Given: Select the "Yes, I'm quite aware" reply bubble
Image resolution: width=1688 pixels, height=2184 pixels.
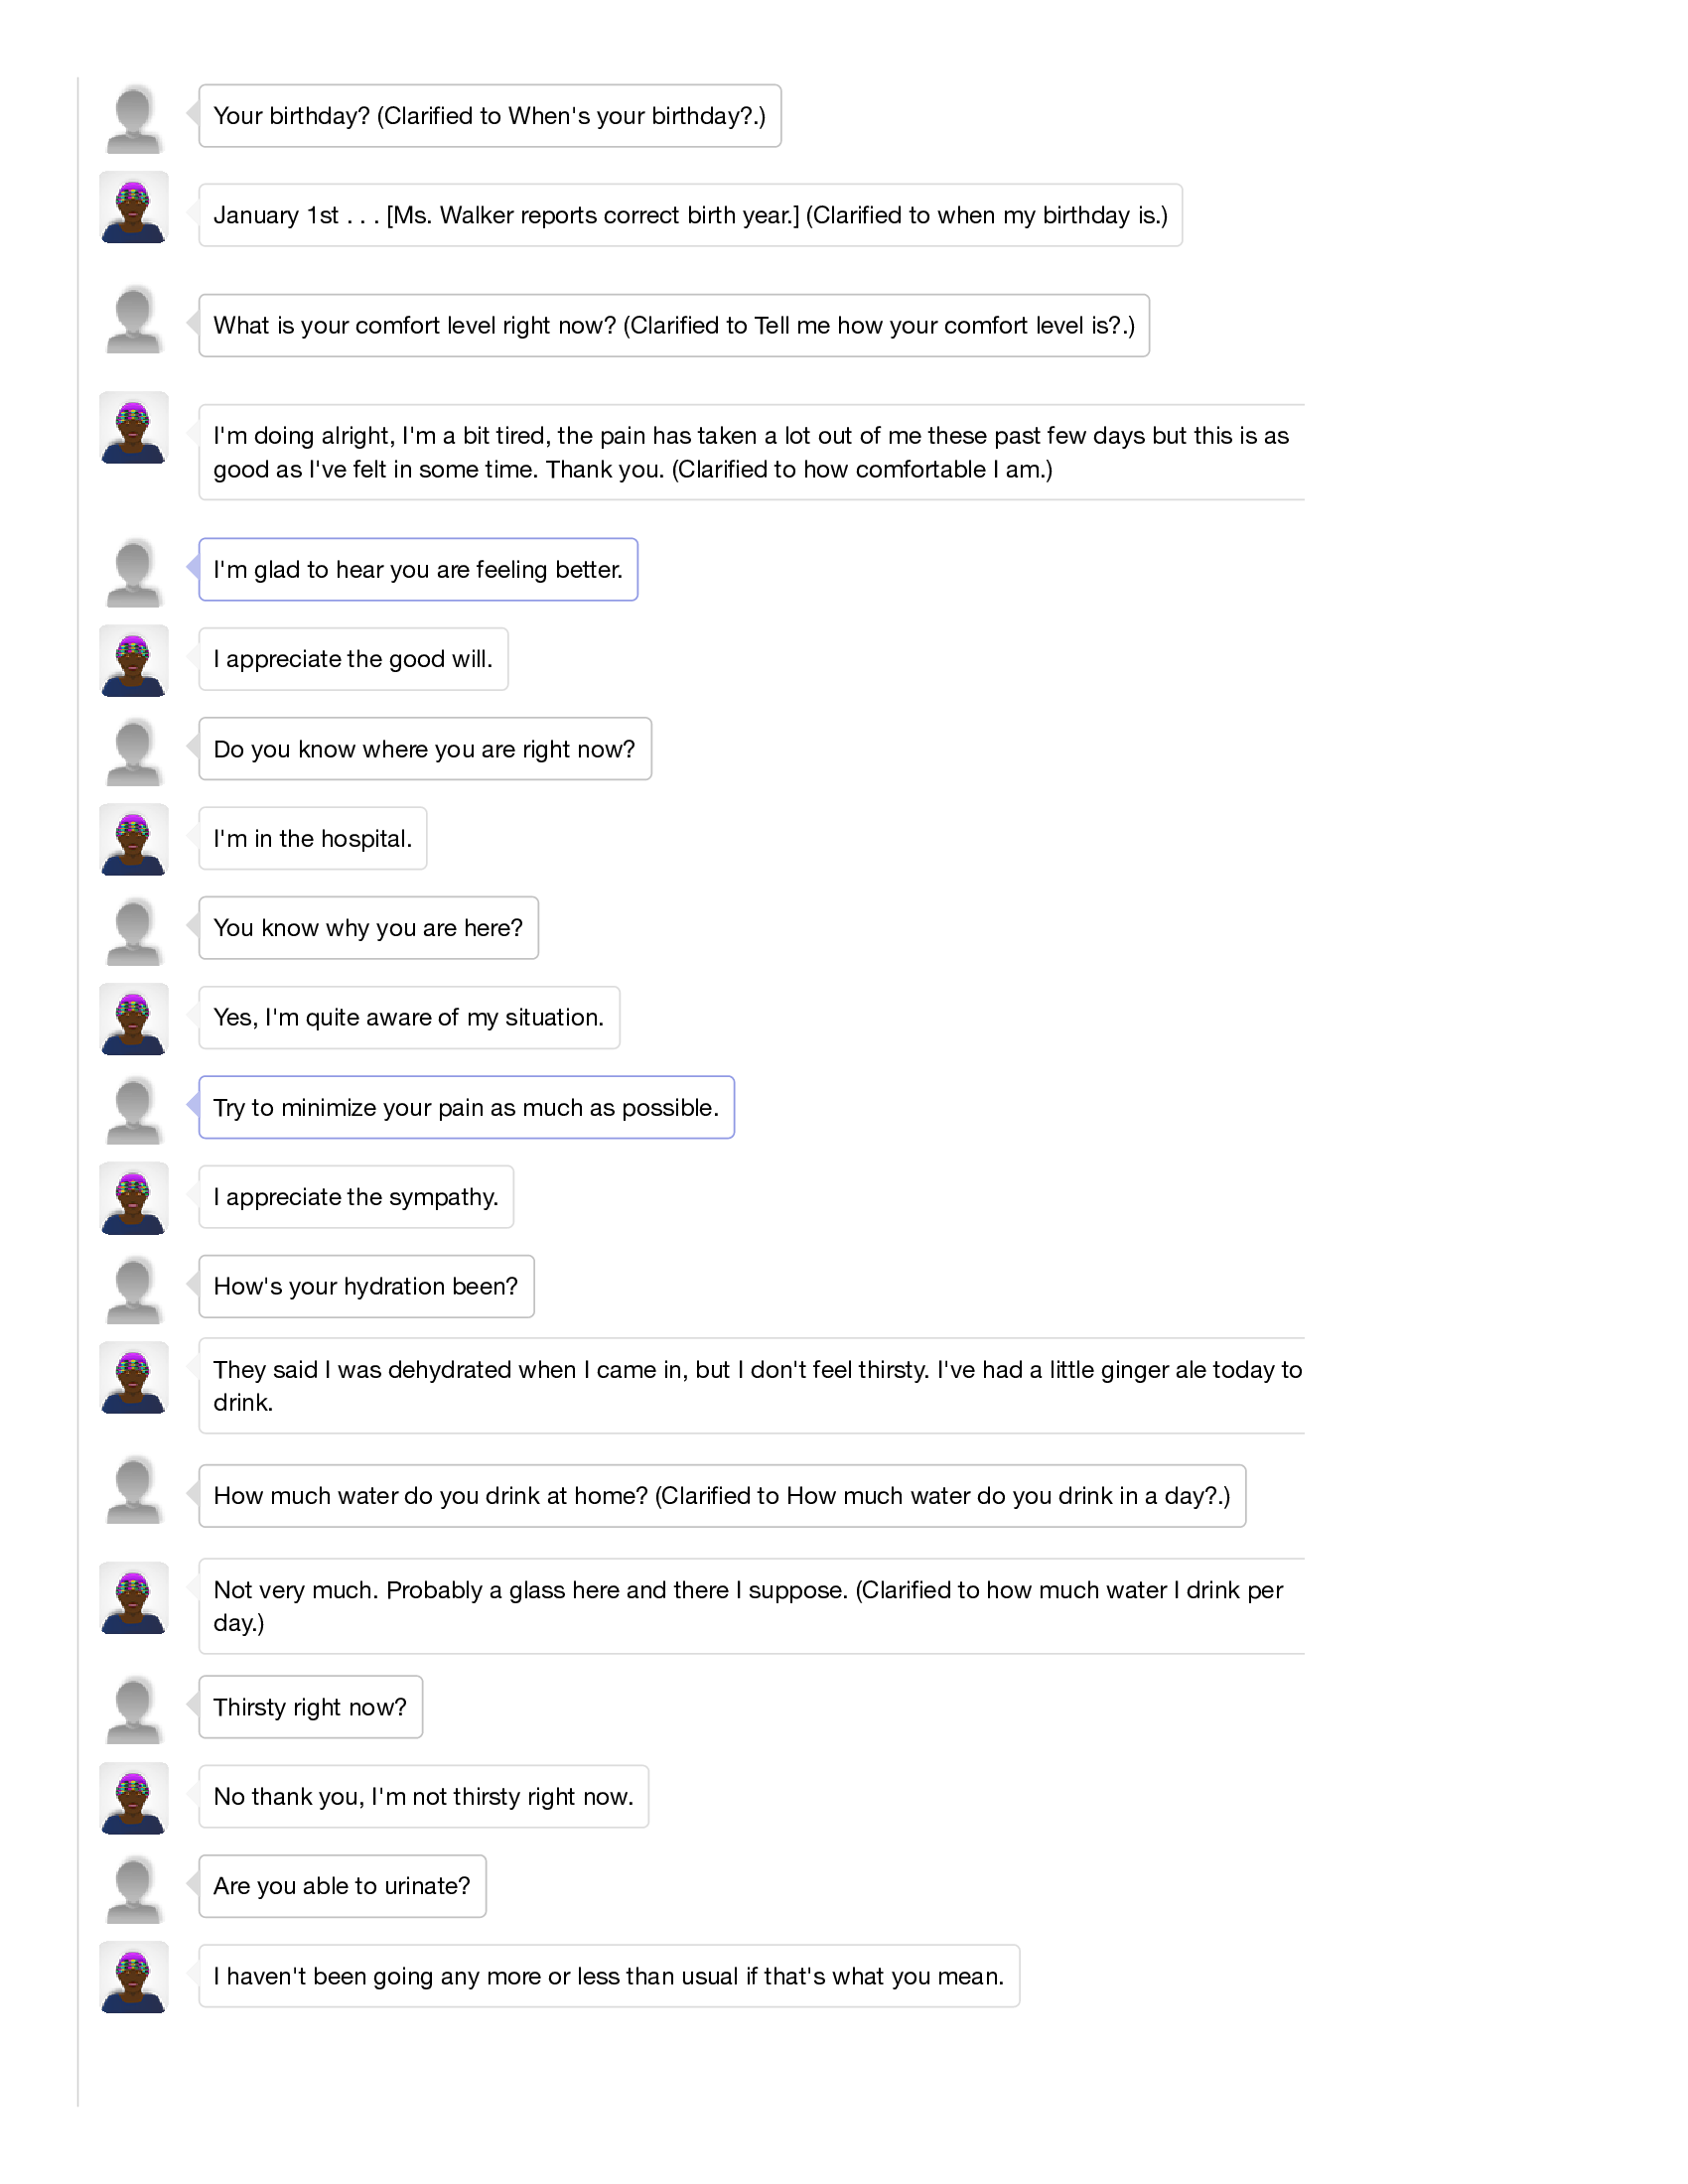Looking at the screenshot, I should click(409, 1018).
